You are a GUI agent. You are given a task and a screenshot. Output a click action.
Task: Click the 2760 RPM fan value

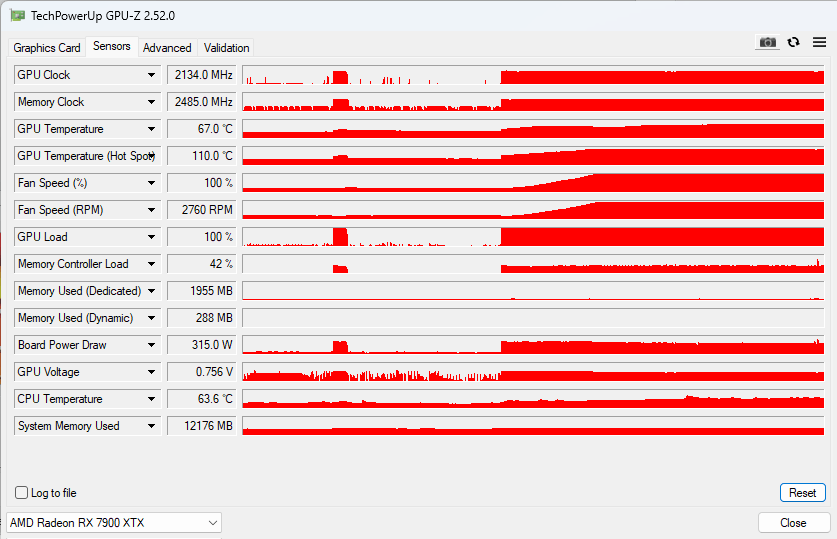[202, 210]
